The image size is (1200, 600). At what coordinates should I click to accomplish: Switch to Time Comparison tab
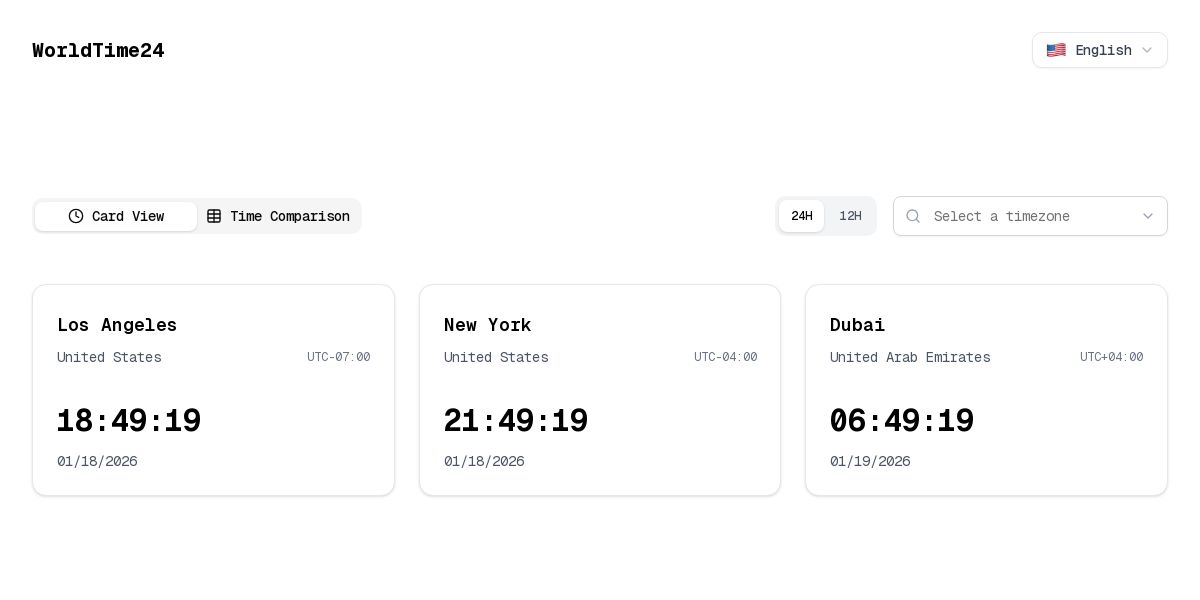pos(279,216)
